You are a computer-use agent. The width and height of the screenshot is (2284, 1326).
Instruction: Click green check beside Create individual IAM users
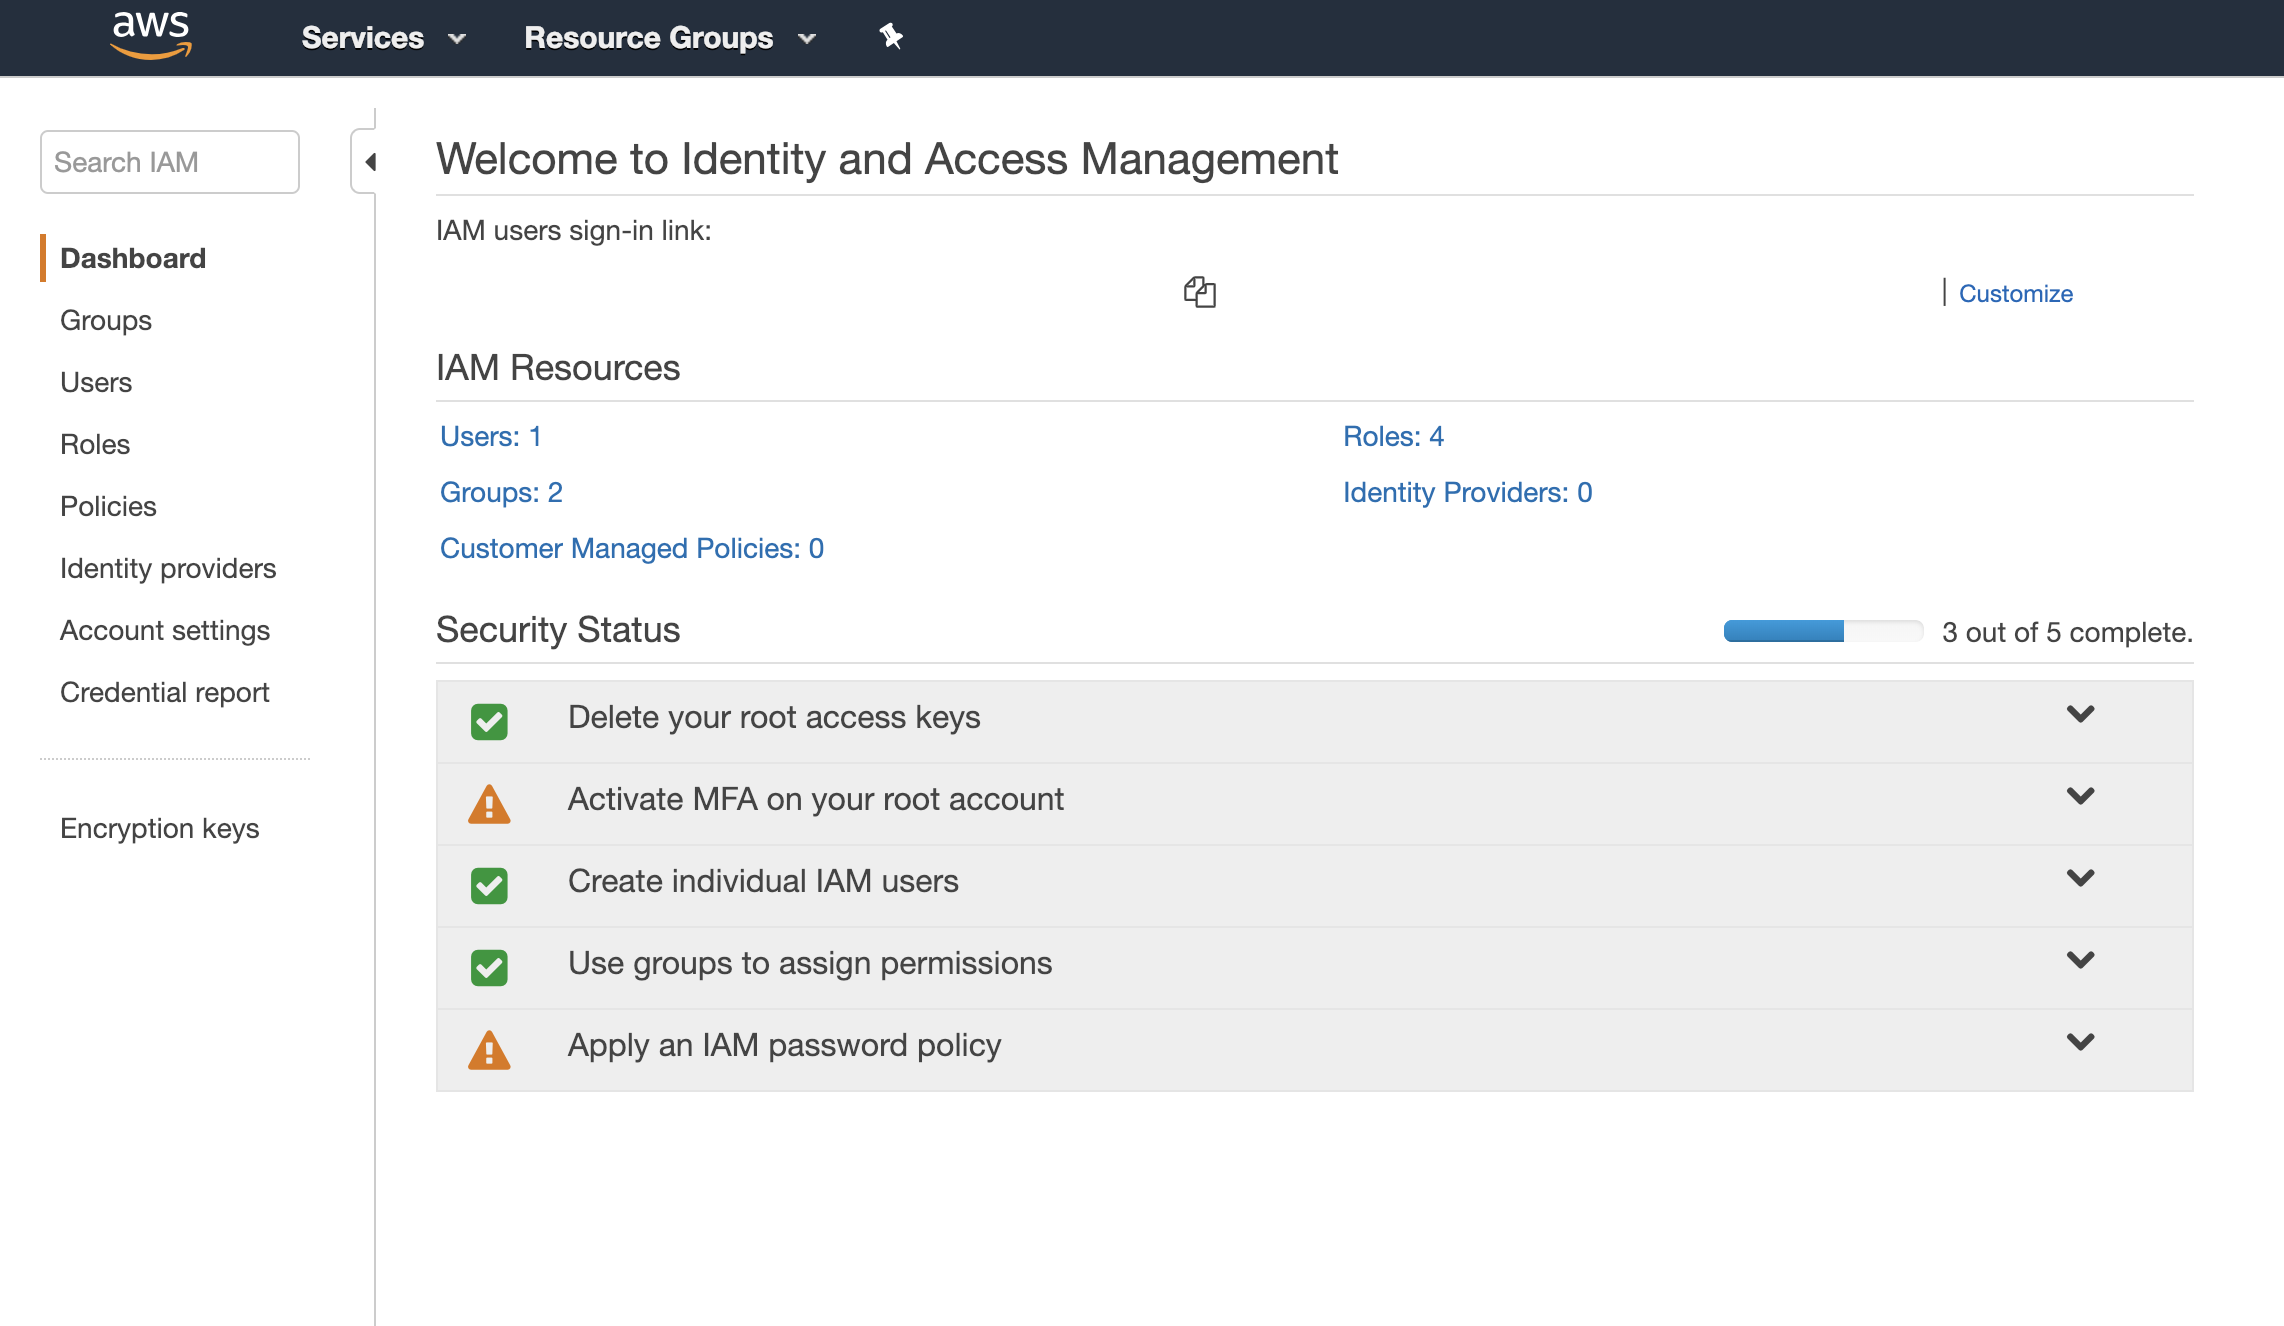(489, 885)
